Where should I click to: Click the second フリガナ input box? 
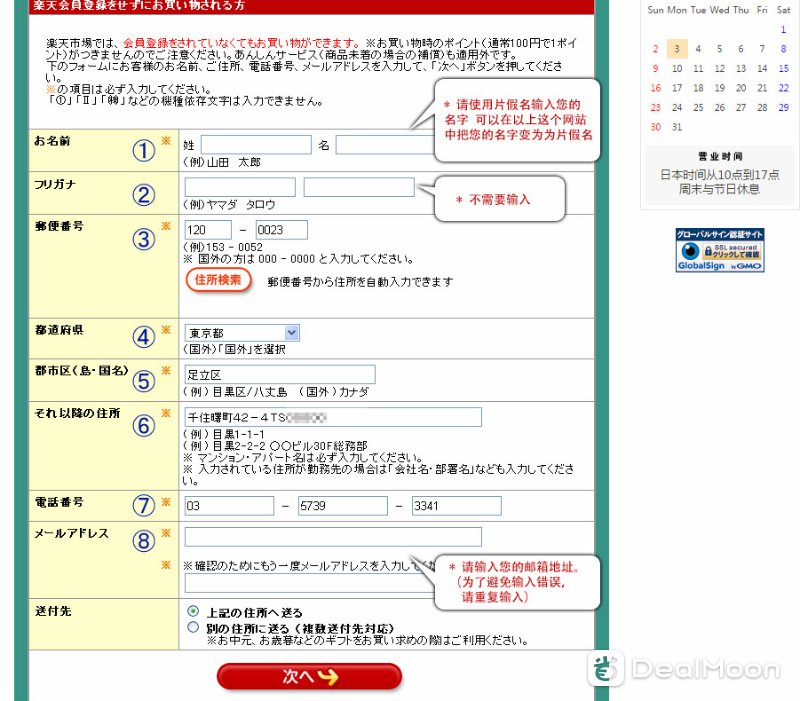pos(359,187)
